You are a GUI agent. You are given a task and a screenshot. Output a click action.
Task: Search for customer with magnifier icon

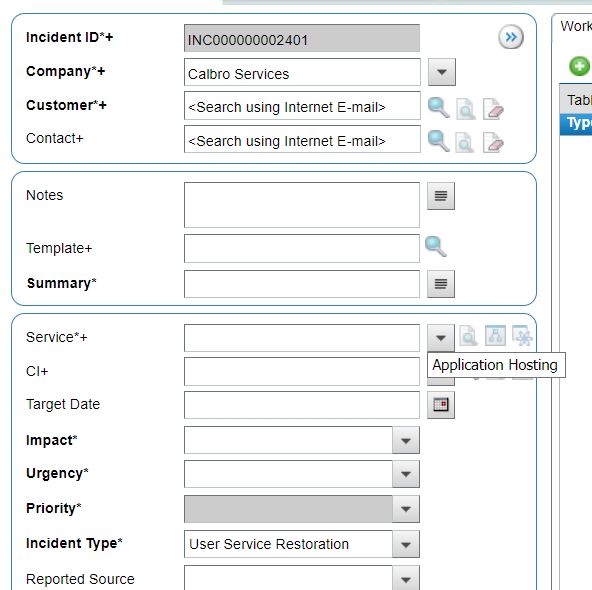pos(438,108)
